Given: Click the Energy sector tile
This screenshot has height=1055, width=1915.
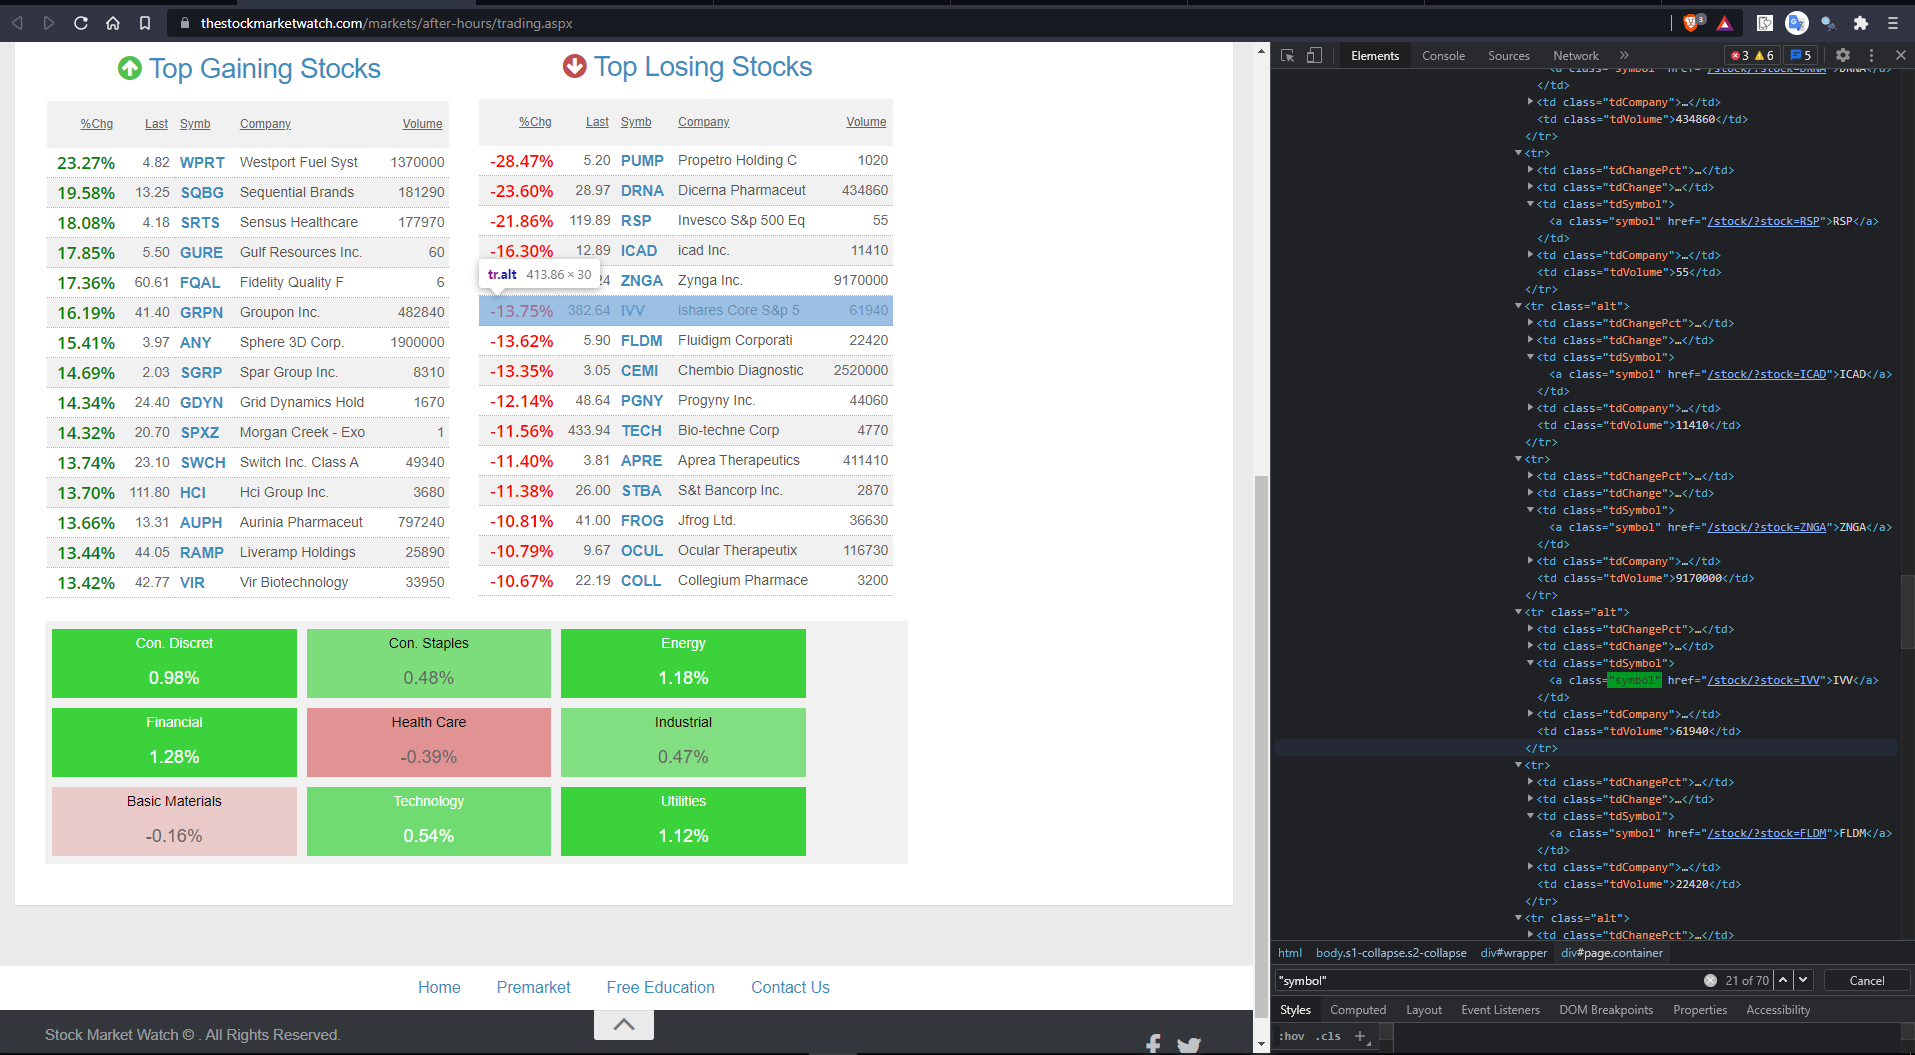Looking at the screenshot, I should click(x=683, y=663).
